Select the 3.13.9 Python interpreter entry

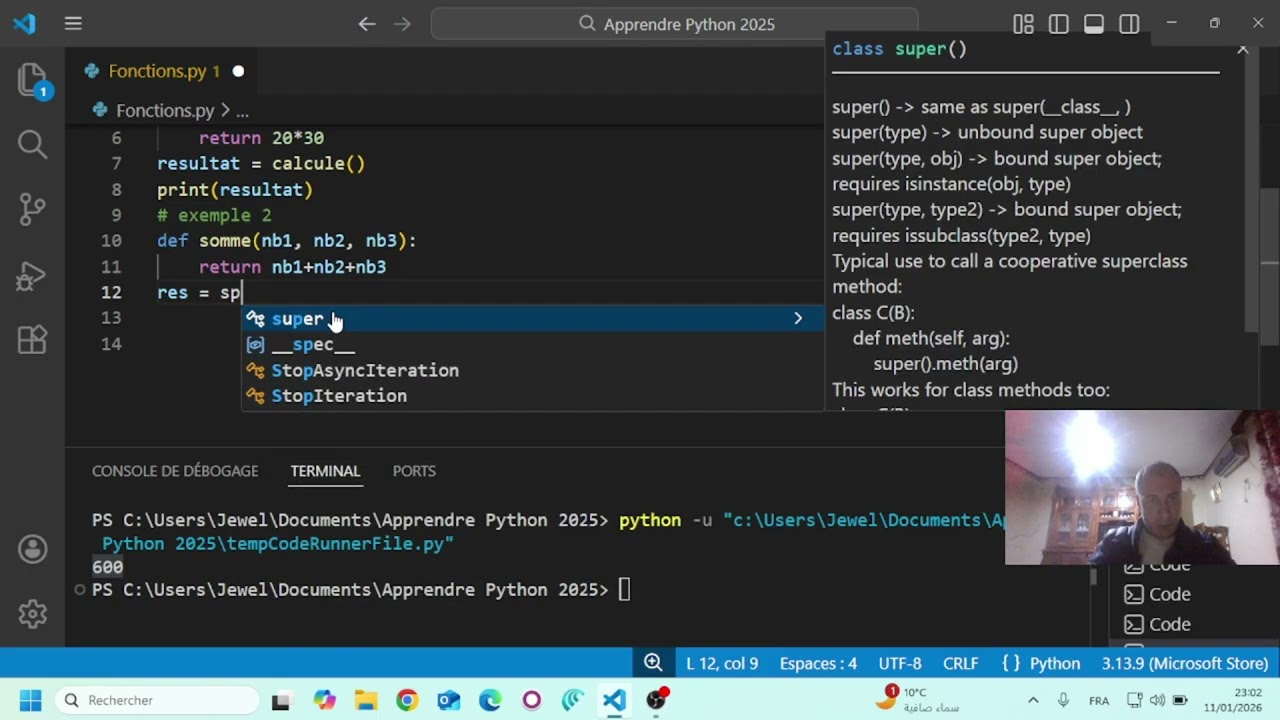1185,663
